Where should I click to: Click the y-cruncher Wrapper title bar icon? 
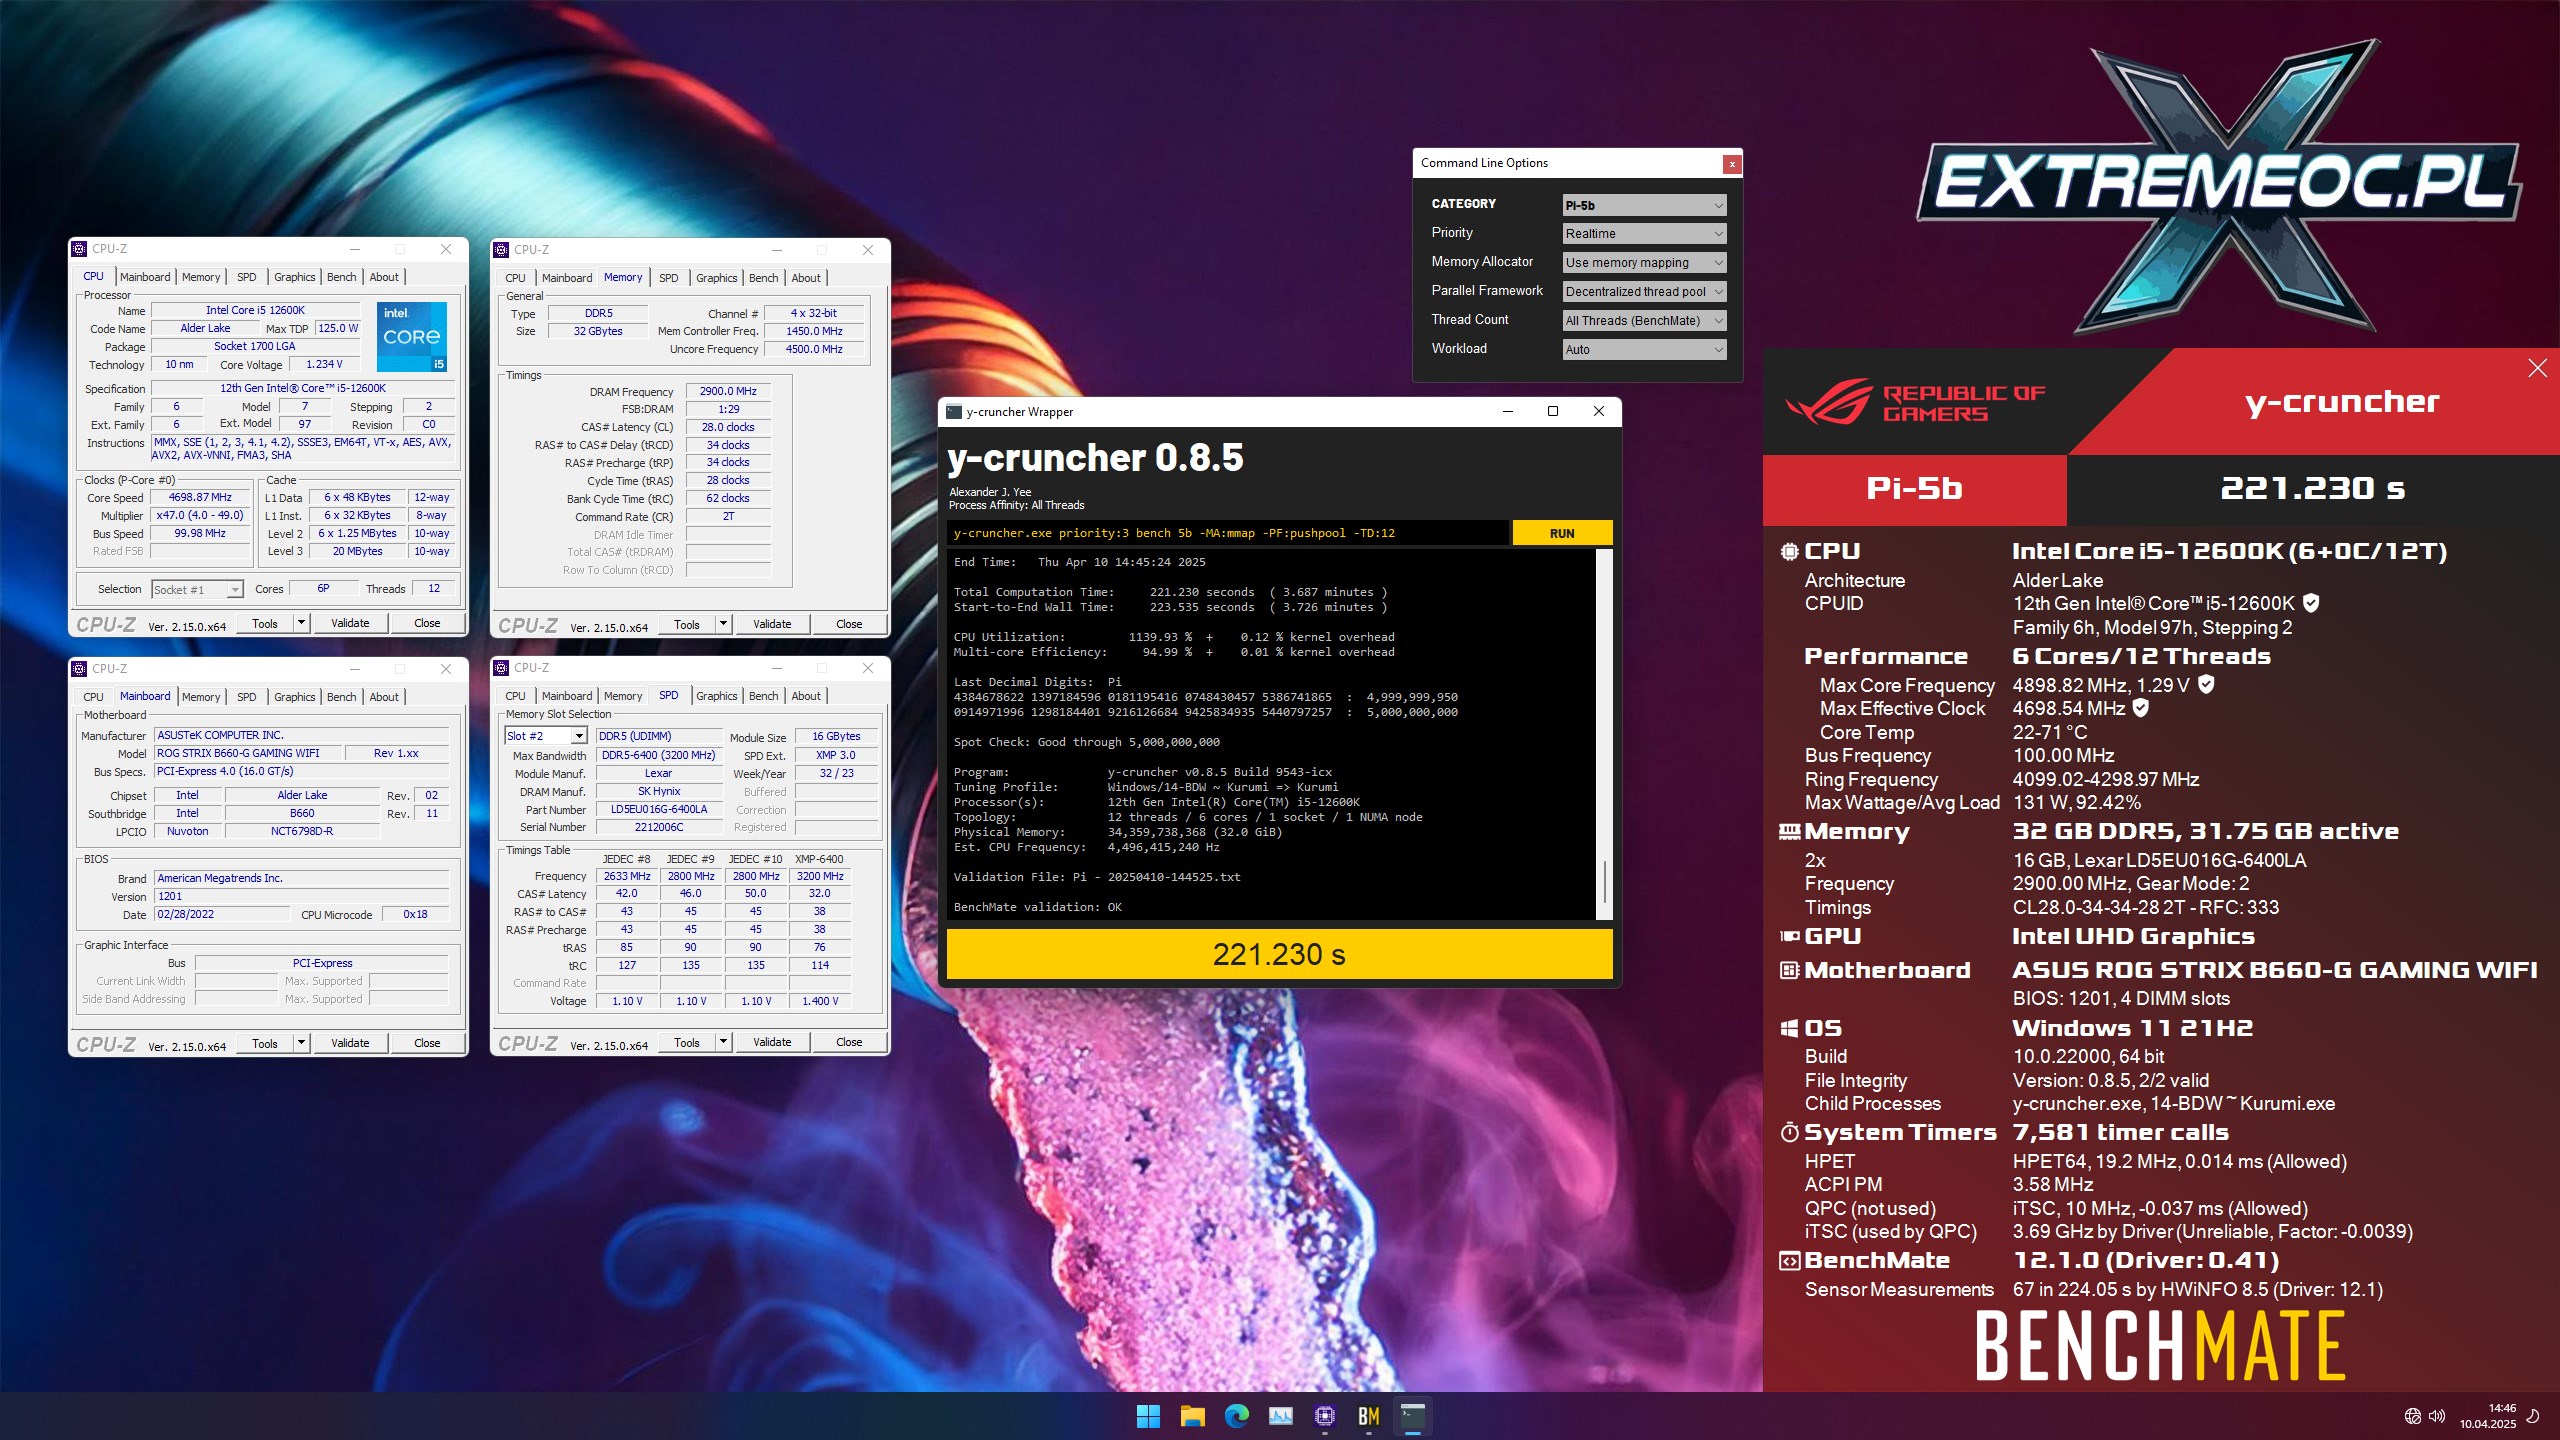(954, 411)
